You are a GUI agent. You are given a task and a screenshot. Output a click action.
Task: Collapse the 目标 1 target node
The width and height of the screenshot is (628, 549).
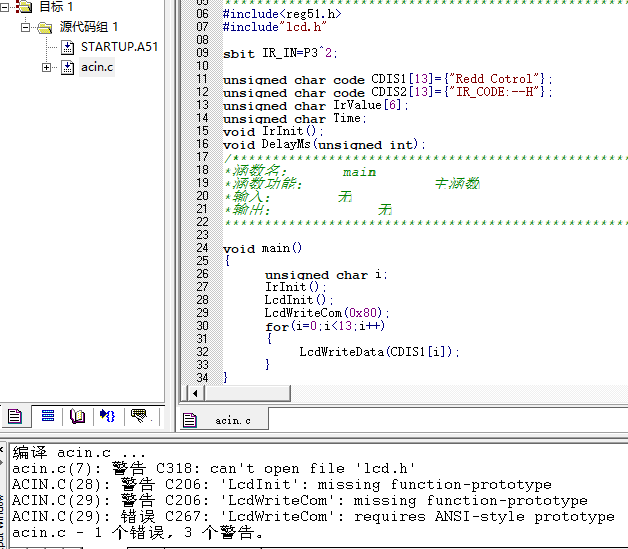(x=4, y=7)
